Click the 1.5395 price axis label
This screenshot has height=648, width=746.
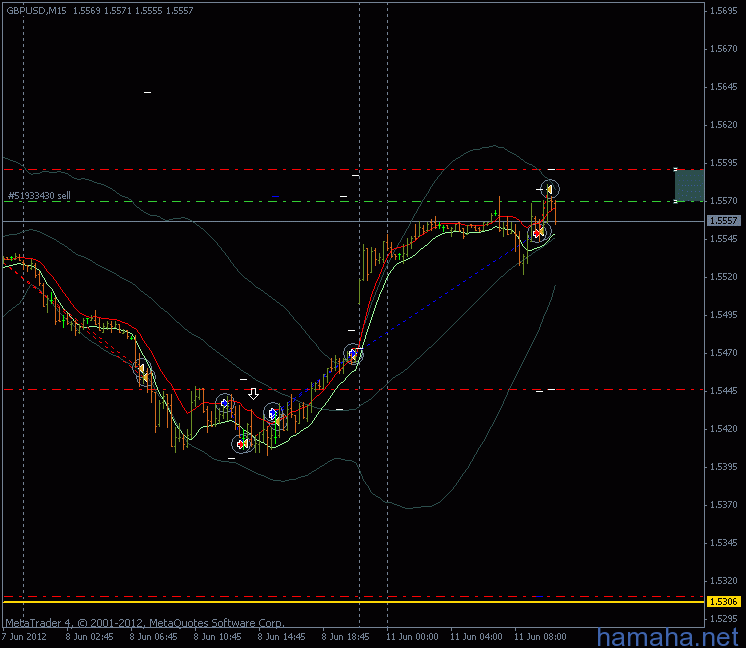[x=724, y=467]
